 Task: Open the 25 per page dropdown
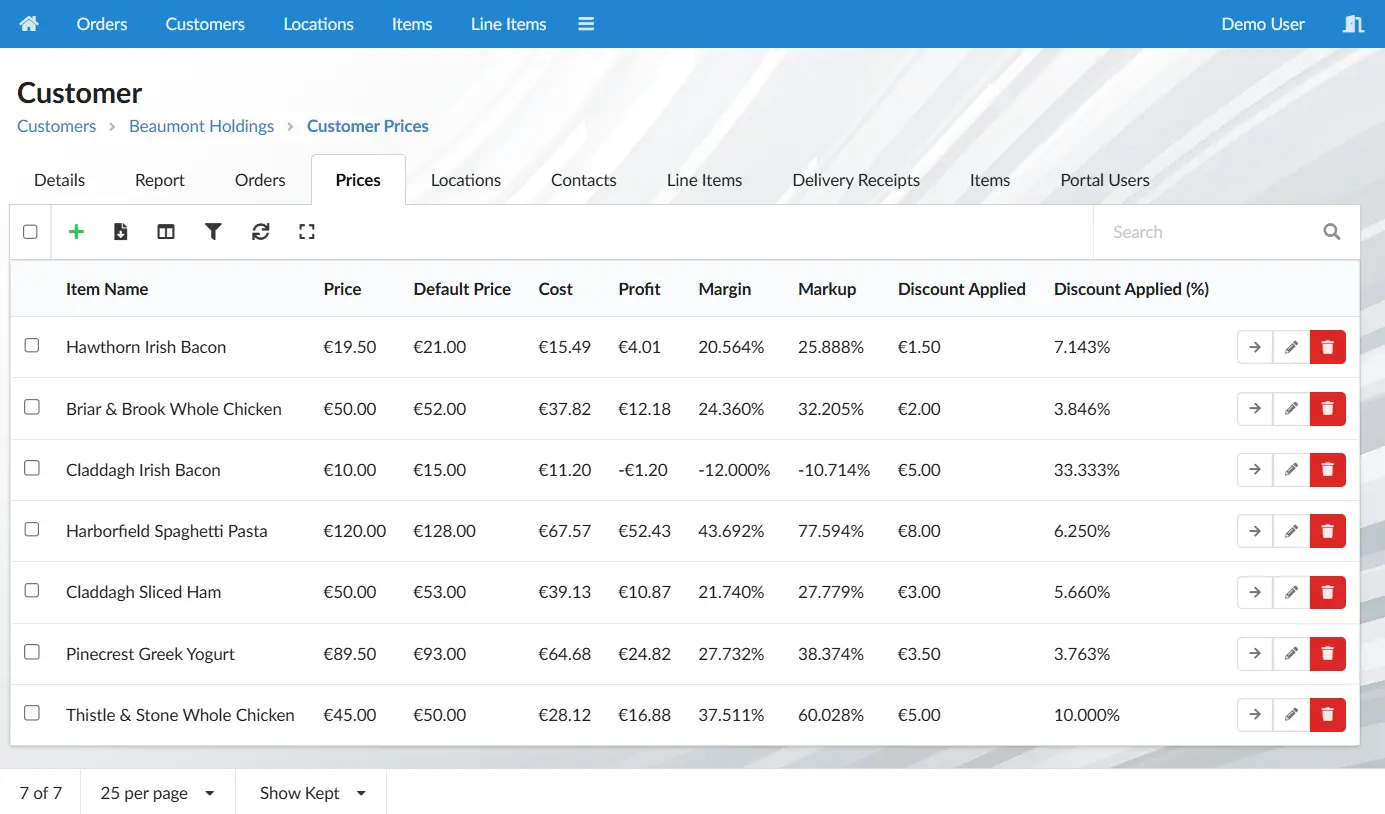point(158,793)
